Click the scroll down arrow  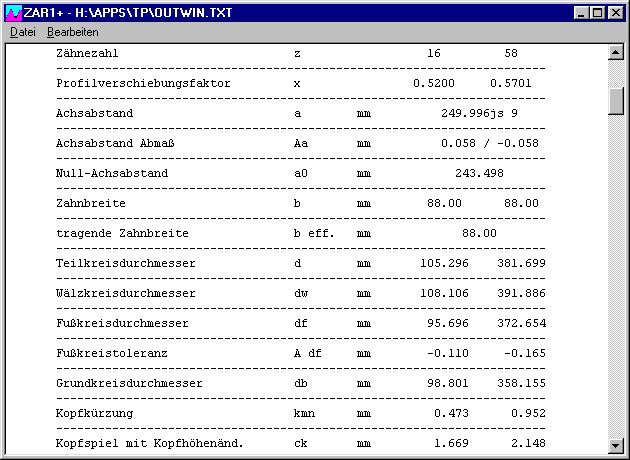click(616, 444)
